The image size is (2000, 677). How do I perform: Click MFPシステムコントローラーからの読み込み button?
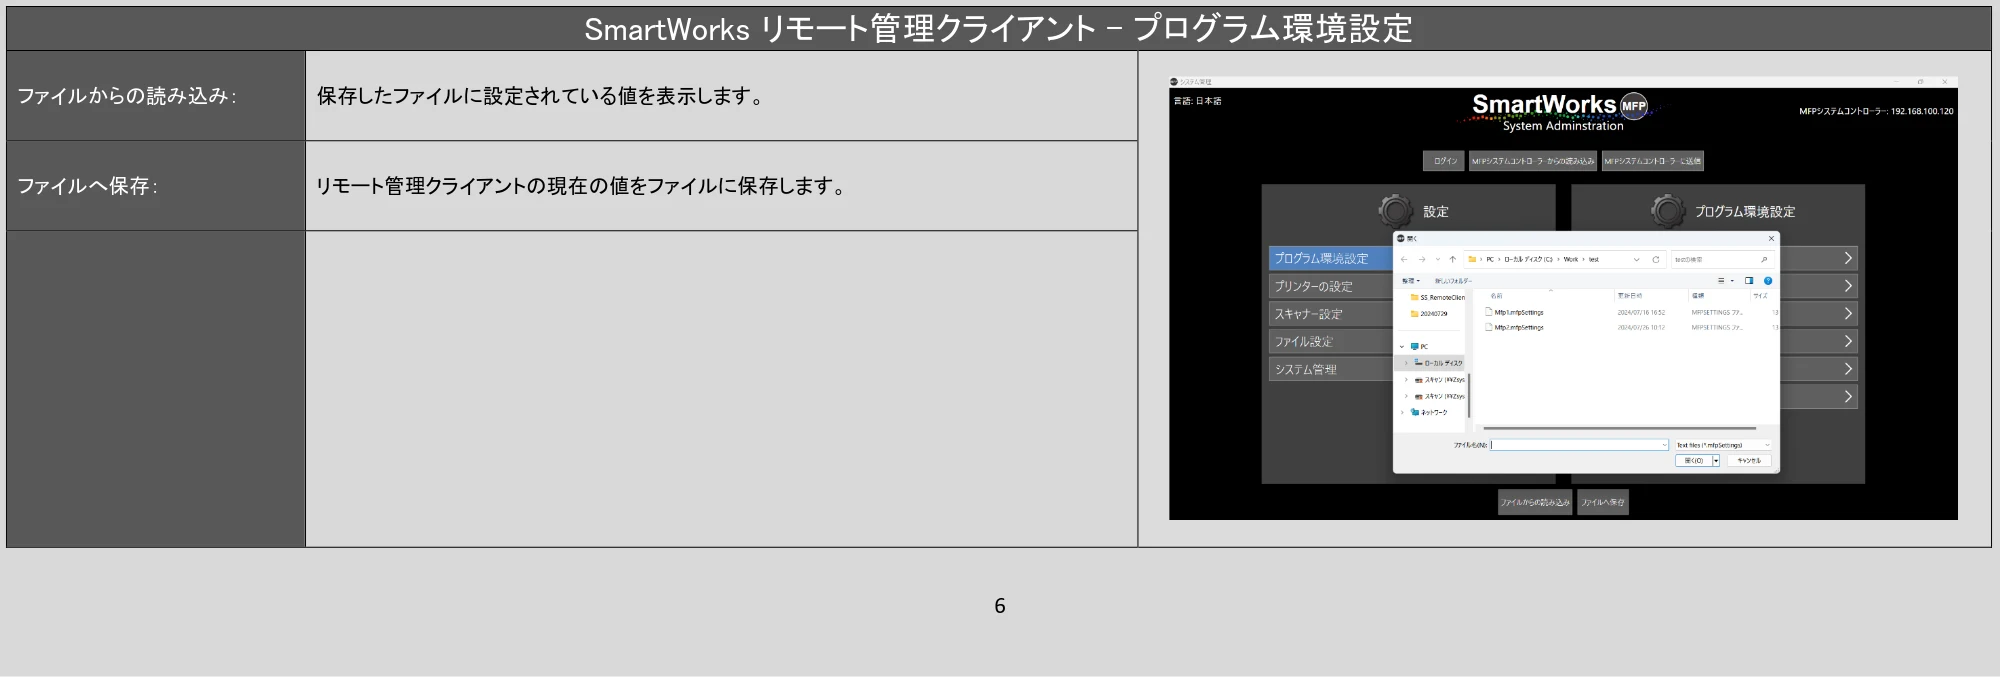click(x=1533, y=161)
